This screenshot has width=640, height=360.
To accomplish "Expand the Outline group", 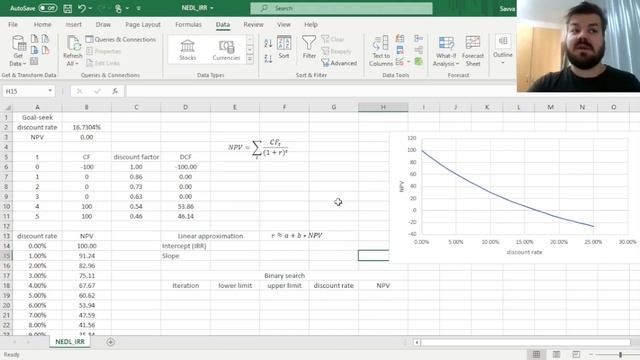I will 502,49.
